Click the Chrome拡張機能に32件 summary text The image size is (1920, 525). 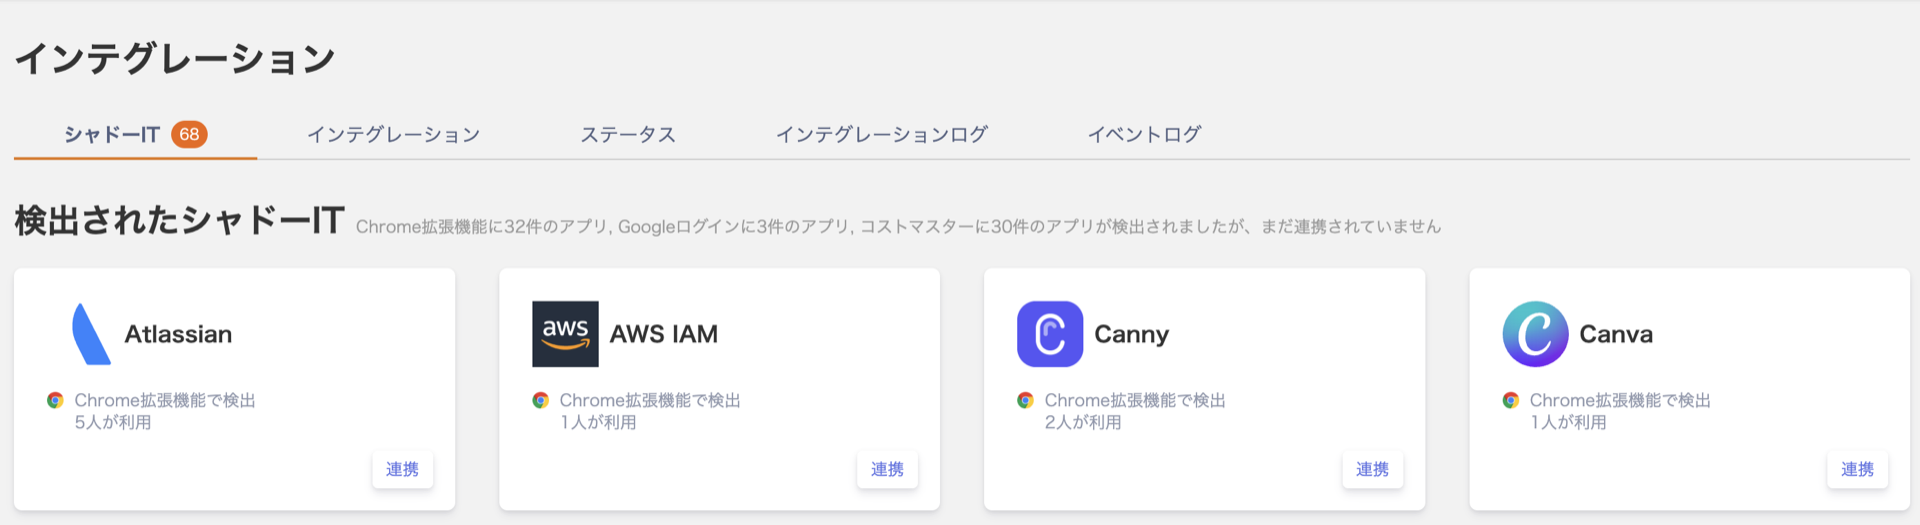pos(898,227)
